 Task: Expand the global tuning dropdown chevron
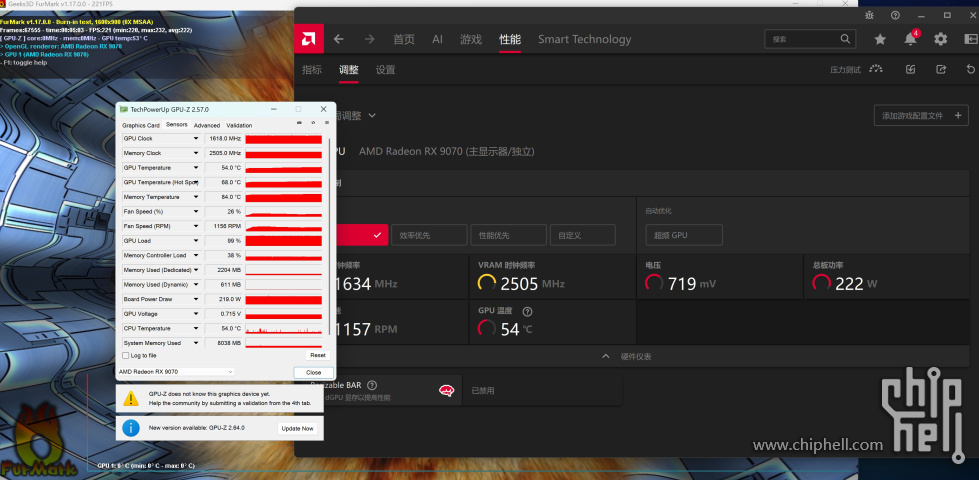coord(372,115)
